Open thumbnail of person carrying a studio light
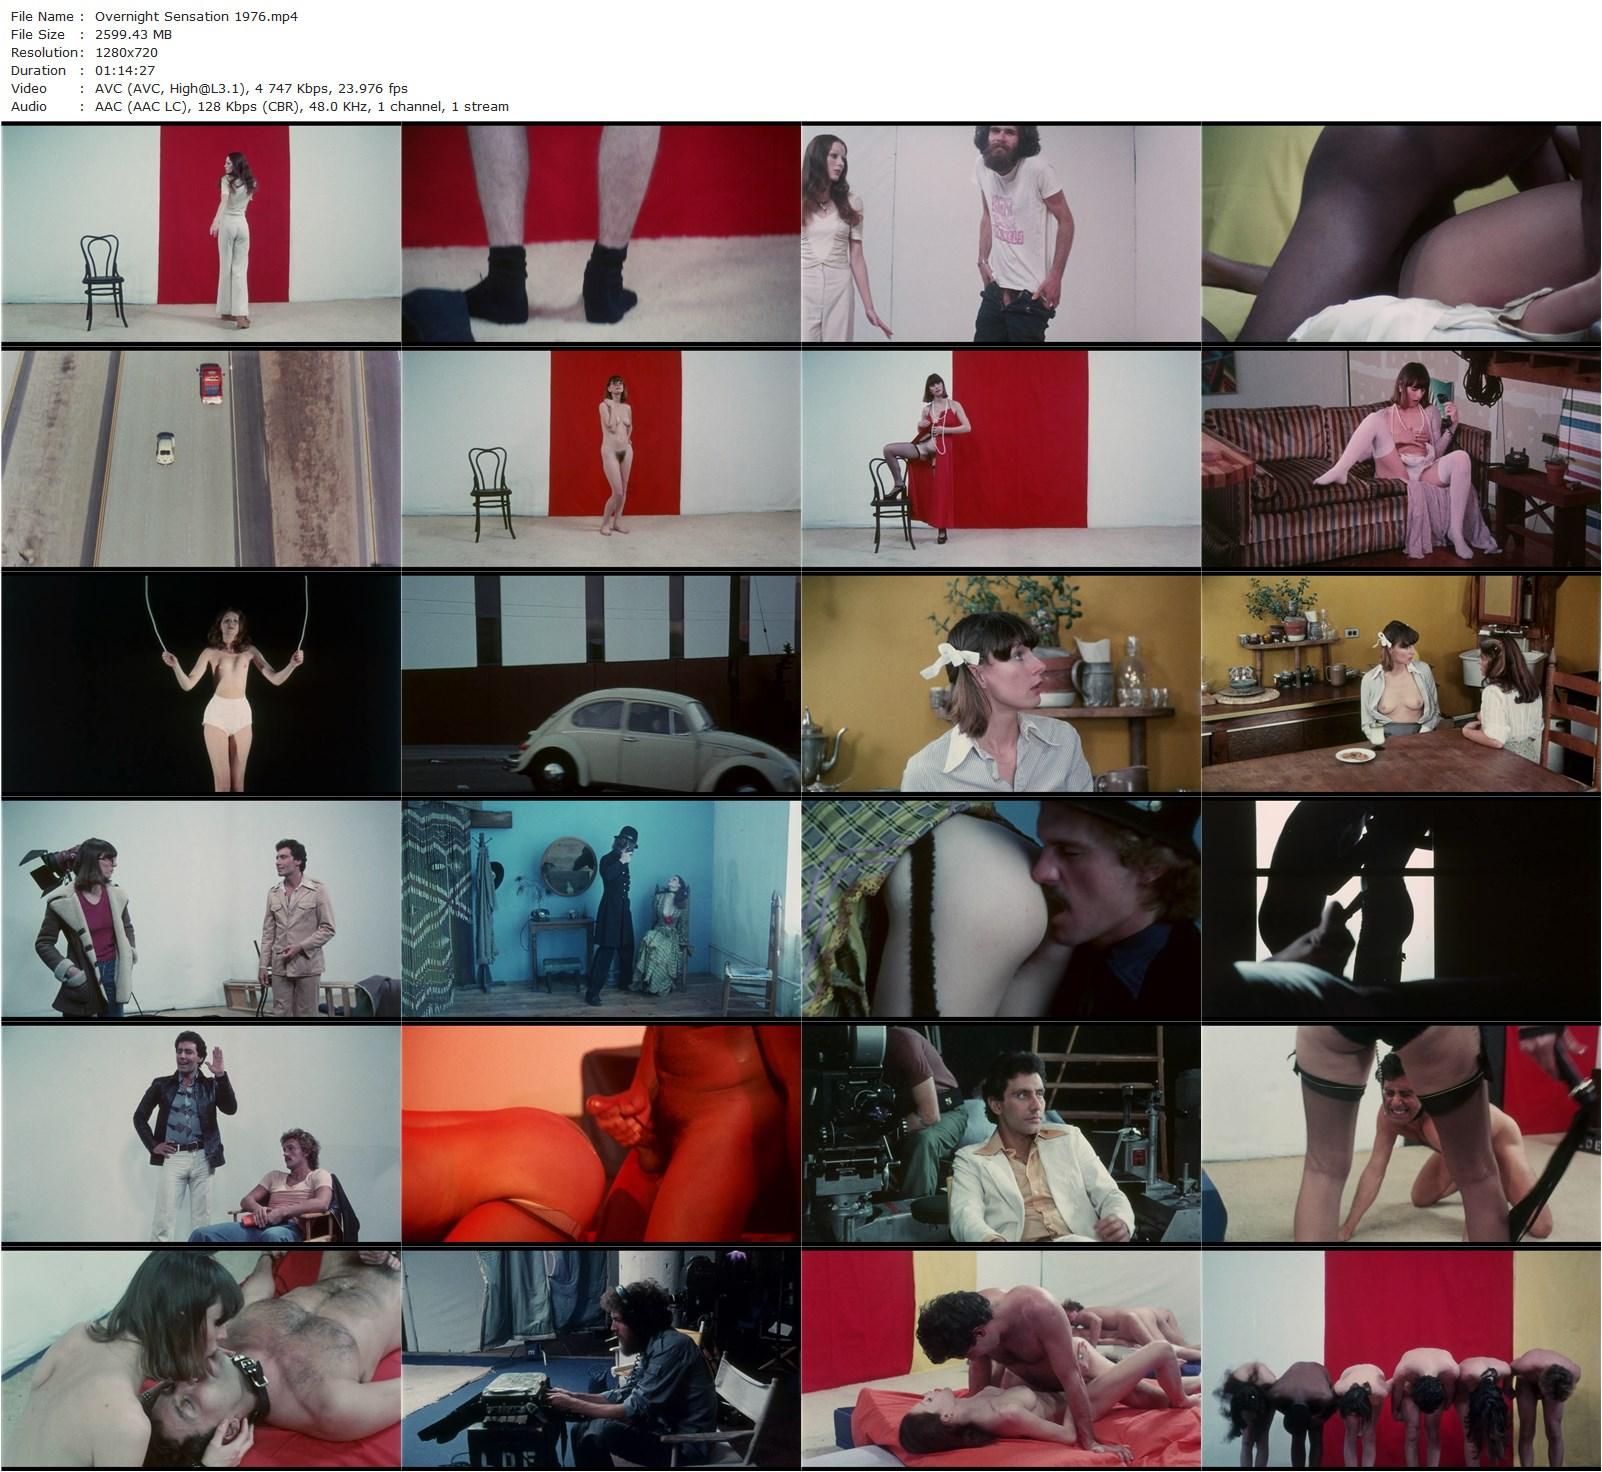The image size is (1602, 1472). (200, 908)
